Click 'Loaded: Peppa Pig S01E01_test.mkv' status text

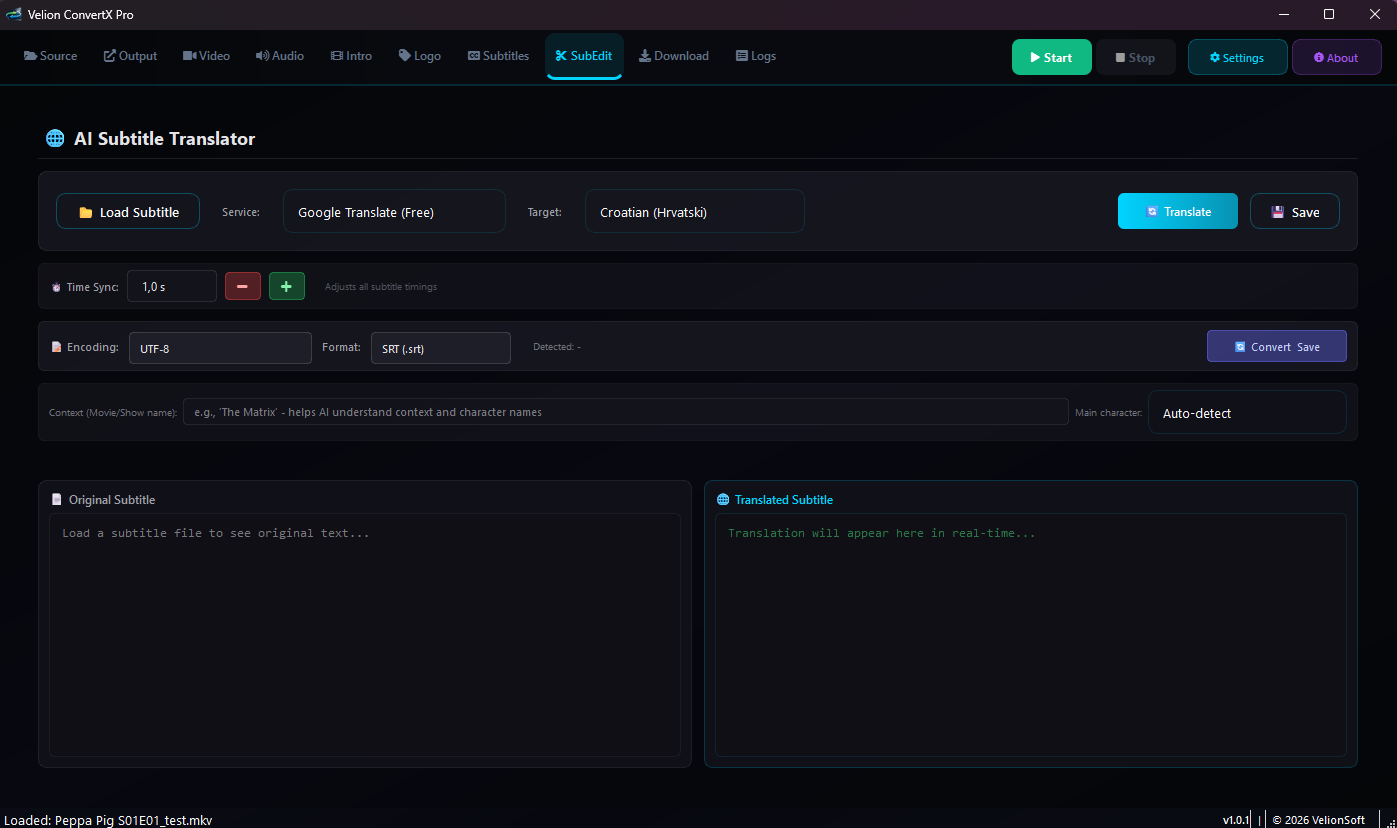pos(109,820)
